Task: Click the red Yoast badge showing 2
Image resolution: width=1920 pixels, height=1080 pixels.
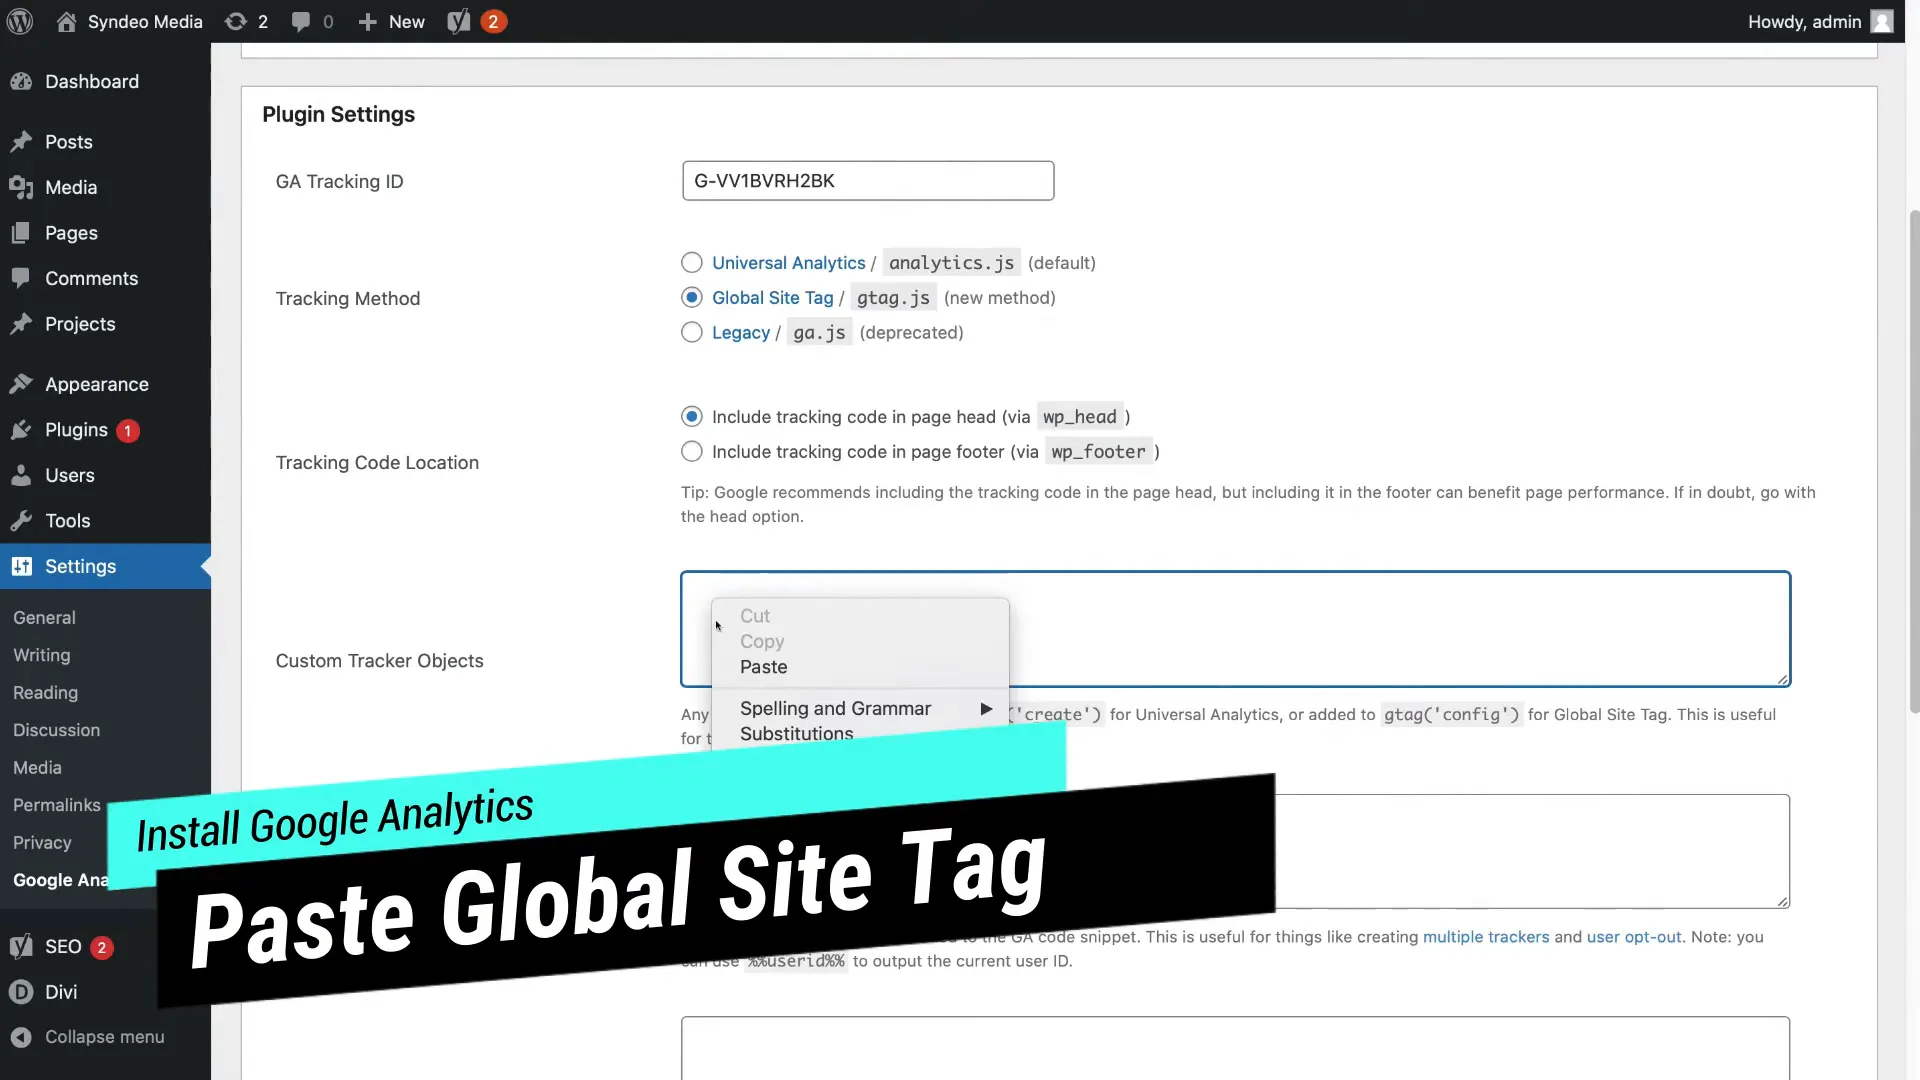Action: pos(493,21)
